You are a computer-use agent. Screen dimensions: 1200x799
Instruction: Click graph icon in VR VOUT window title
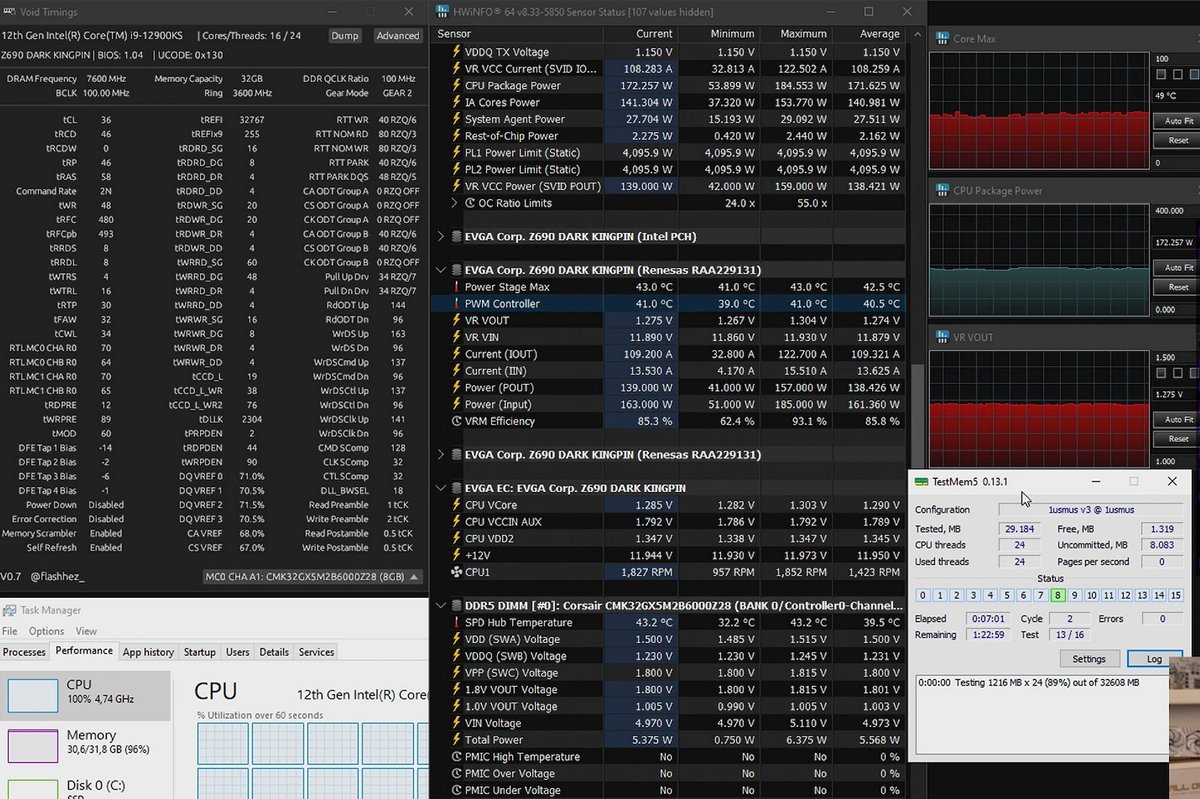[942, 337]
